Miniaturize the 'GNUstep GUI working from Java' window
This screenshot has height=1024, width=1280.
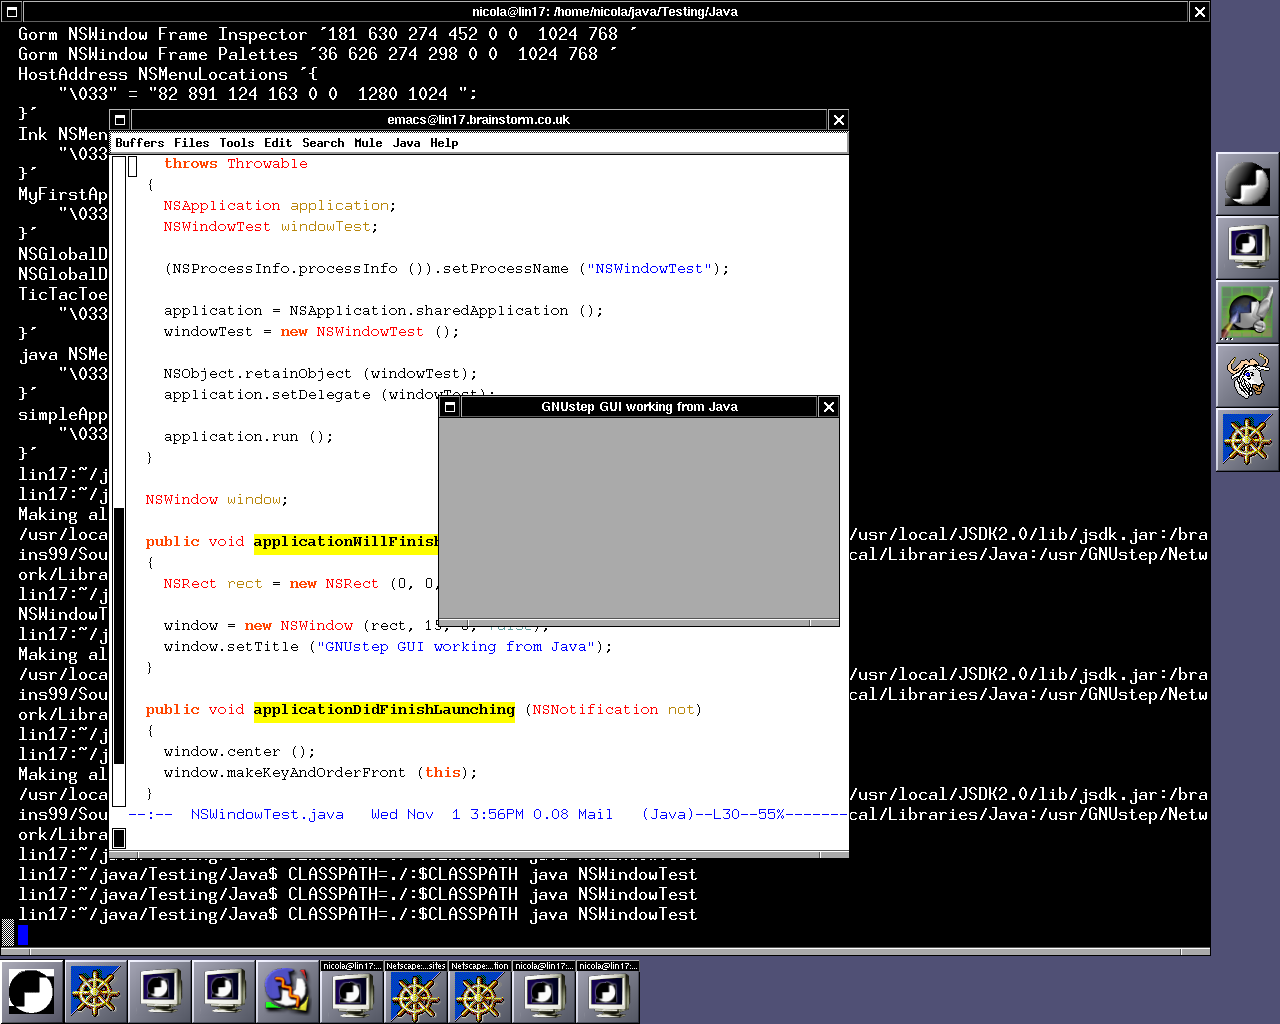(450, 407)
